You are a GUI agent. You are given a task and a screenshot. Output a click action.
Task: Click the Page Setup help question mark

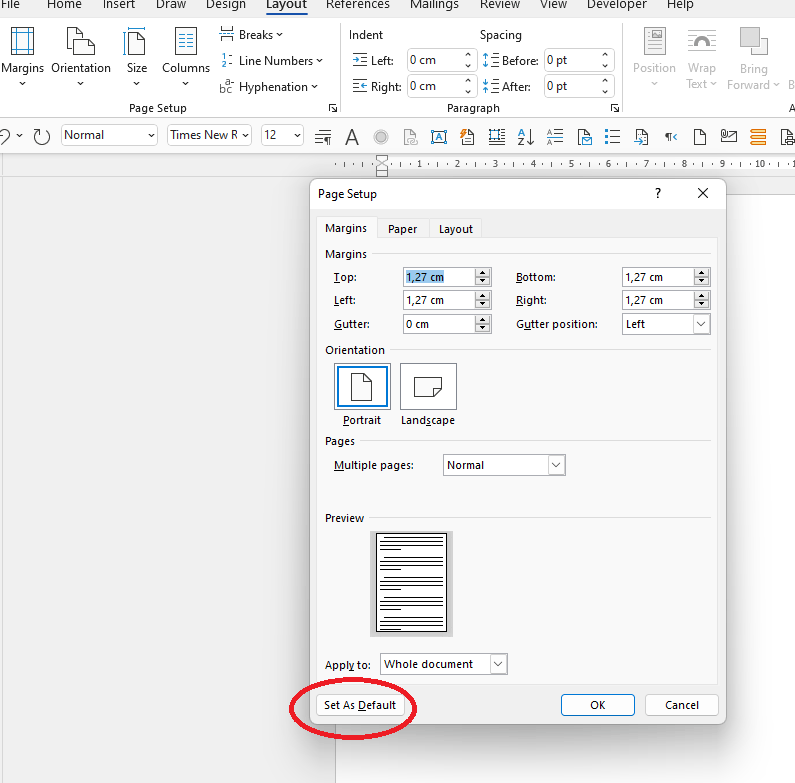pos(658,193)
